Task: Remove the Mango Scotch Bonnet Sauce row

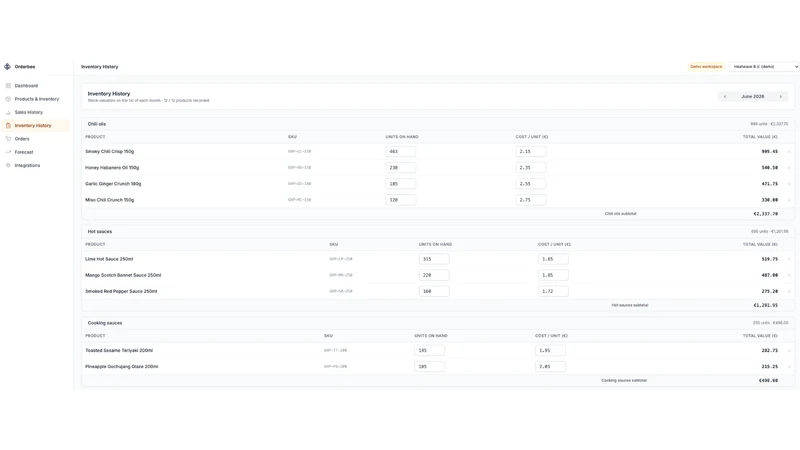Action: click(x=789, y=275)
